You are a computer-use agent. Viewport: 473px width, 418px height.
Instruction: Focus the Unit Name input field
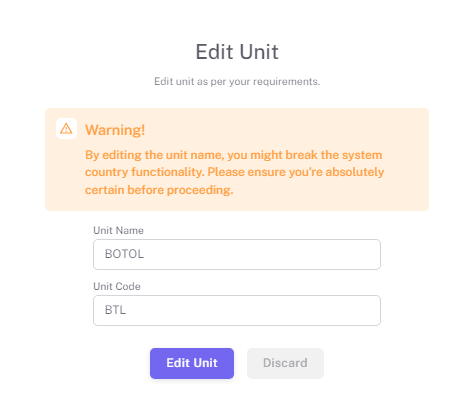[237, 254]
